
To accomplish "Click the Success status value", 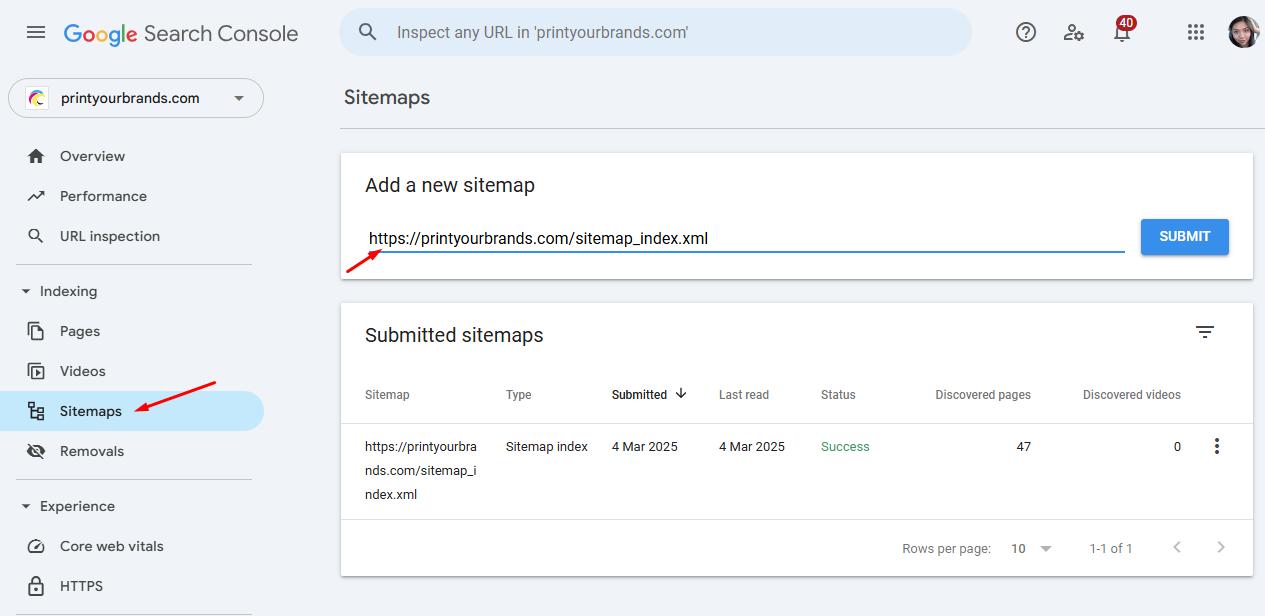I will point(845,447).
